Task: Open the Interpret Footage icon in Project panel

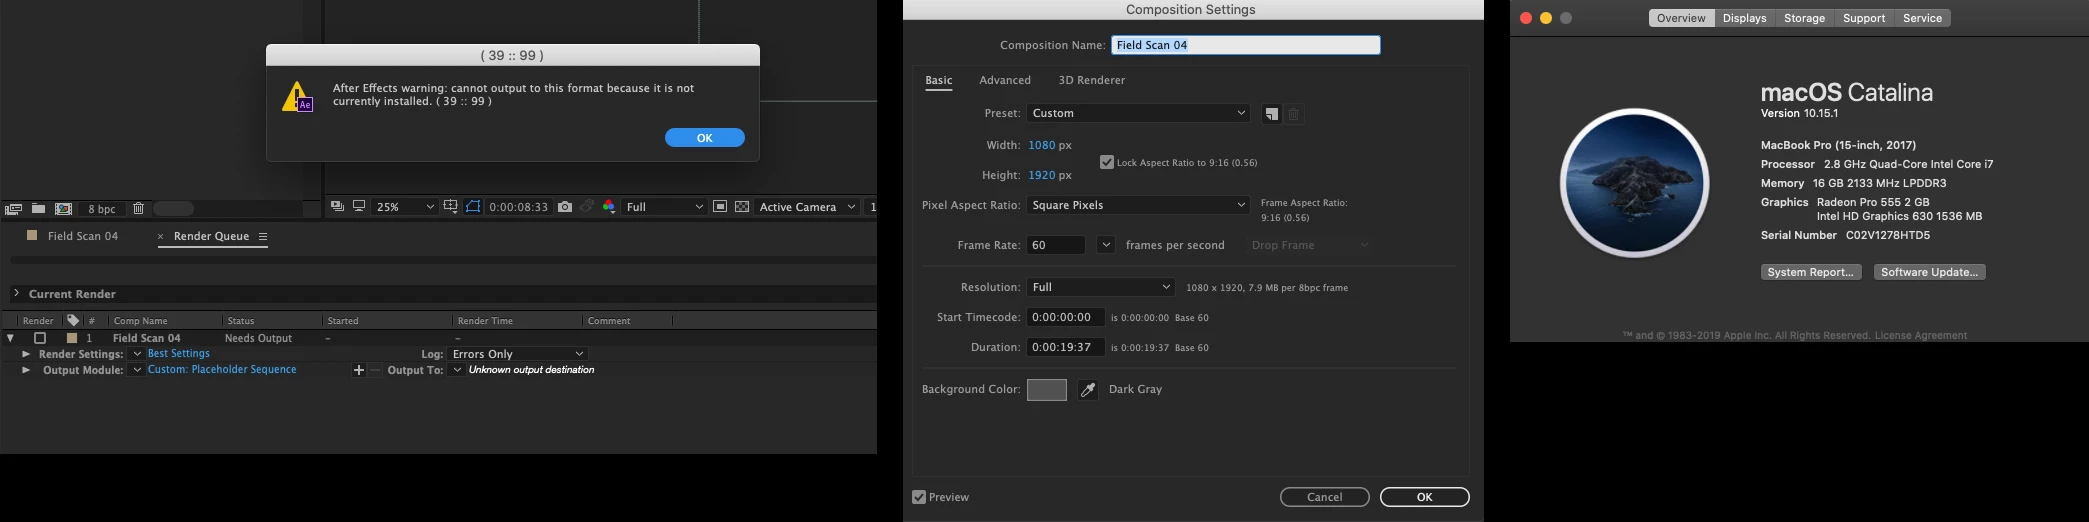Action: pyautogui.click(x=13, y=209)
